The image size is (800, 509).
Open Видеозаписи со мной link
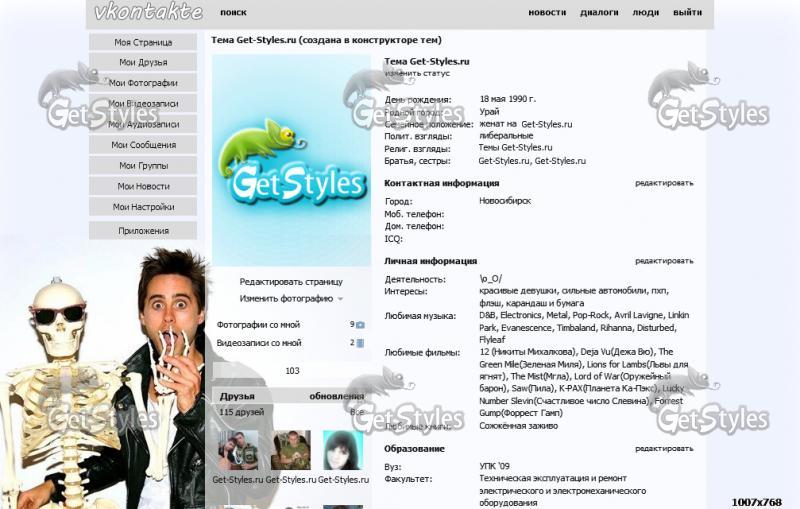click(x=259, y=343)
